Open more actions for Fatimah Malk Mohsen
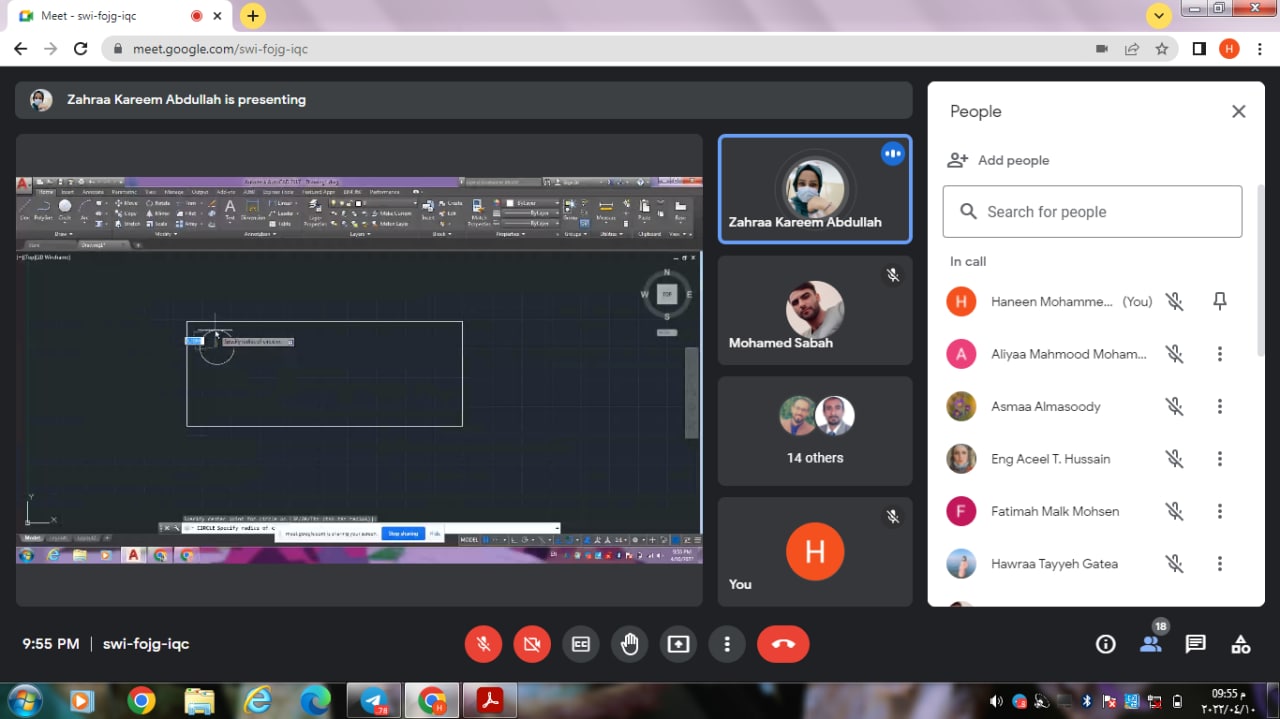Image resolution: width=1280 pixels, height=719 pixels. click(x=1219, y=511)
